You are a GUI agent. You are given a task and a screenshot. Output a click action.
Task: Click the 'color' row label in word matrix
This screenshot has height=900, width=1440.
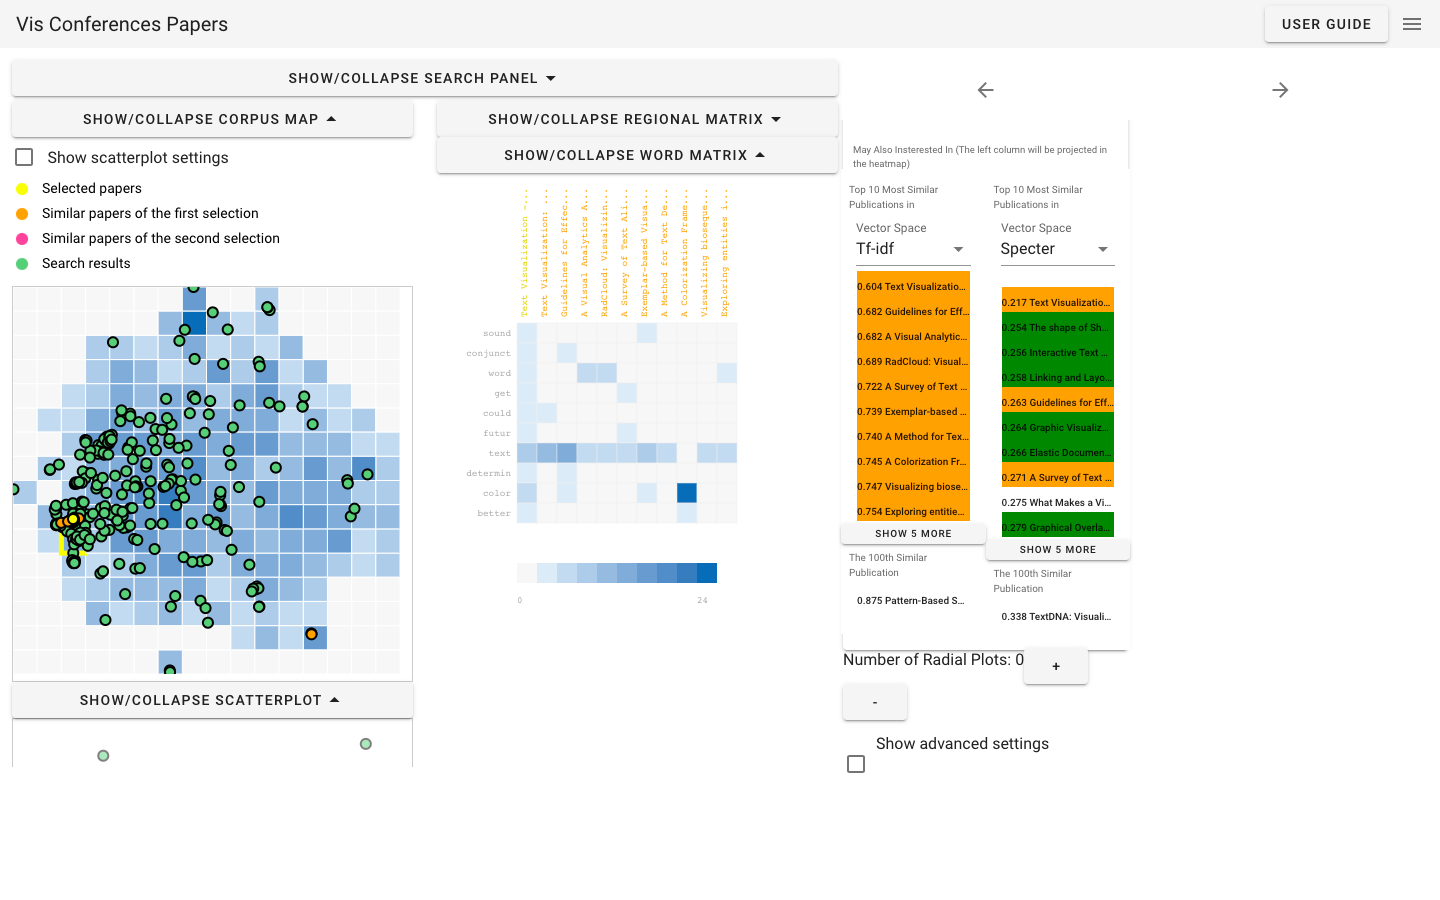[x=497, y=493]
